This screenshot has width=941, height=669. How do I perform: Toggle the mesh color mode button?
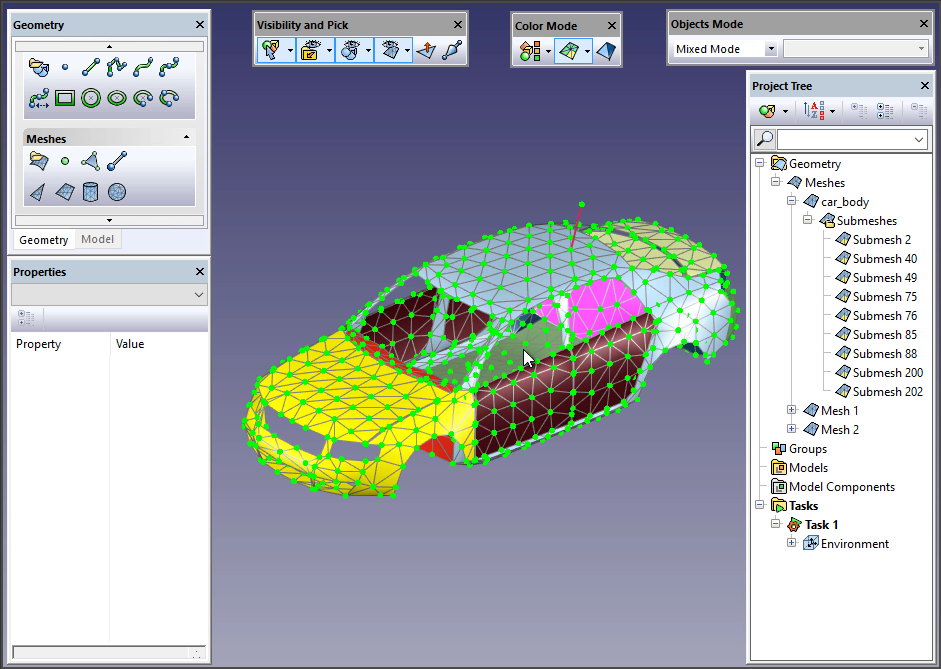pyautogui.click(x=568, y=51)
